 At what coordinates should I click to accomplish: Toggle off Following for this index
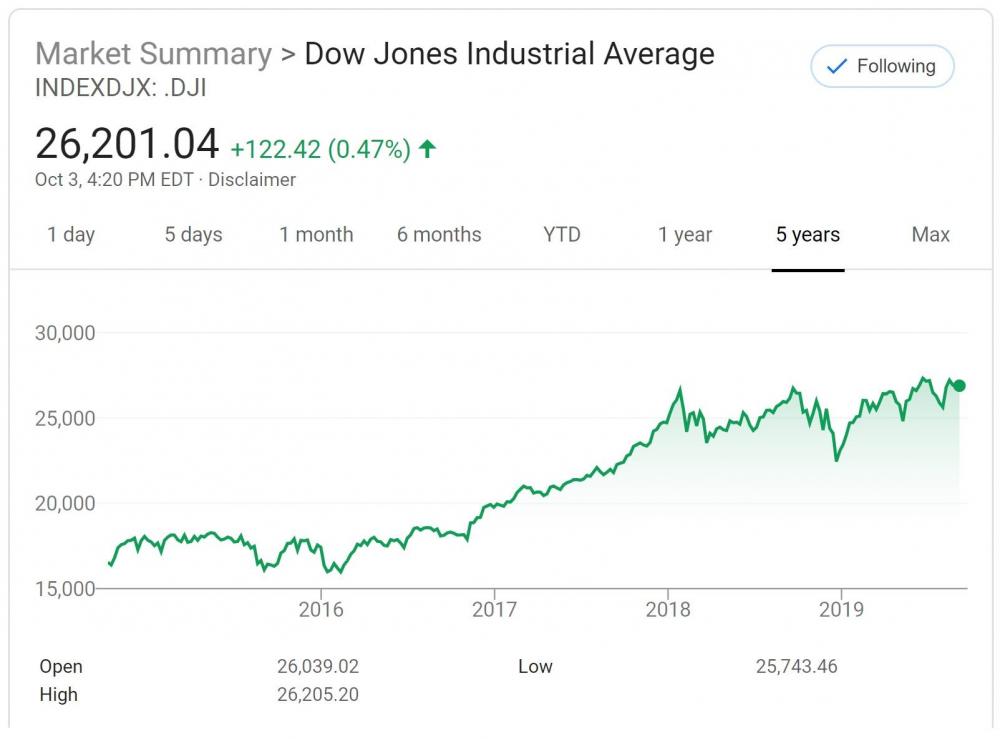[x=880, y=67]
